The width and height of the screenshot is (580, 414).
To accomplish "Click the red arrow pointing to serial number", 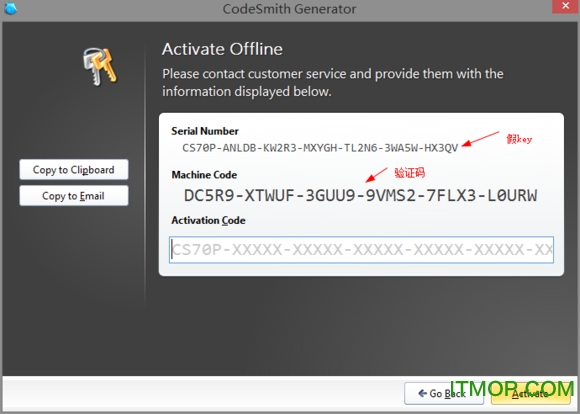I will click(x=480, y=139).
